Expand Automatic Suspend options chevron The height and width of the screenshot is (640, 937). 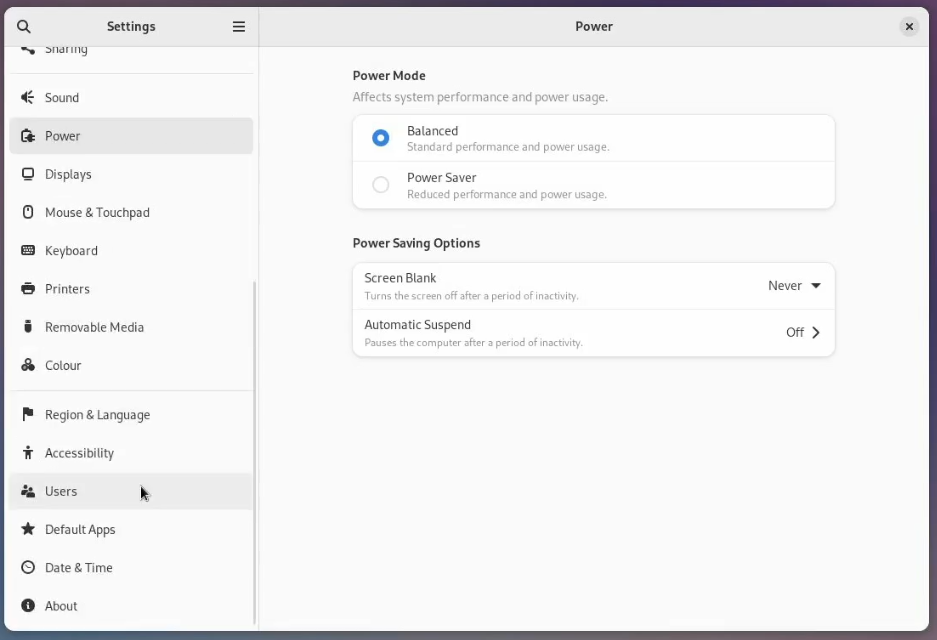816,333
